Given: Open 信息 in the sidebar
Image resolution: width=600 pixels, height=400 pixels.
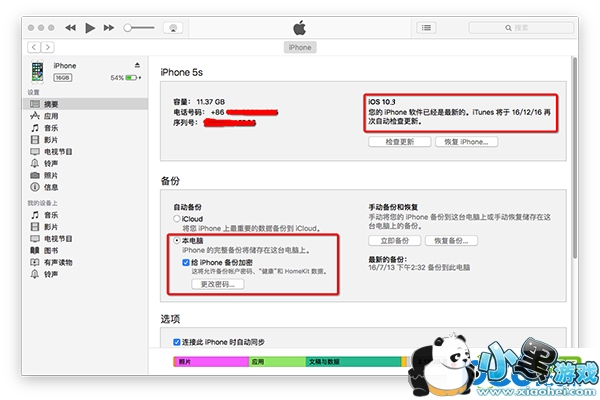Looking at the screenshot, I should [x=85, y=187].
